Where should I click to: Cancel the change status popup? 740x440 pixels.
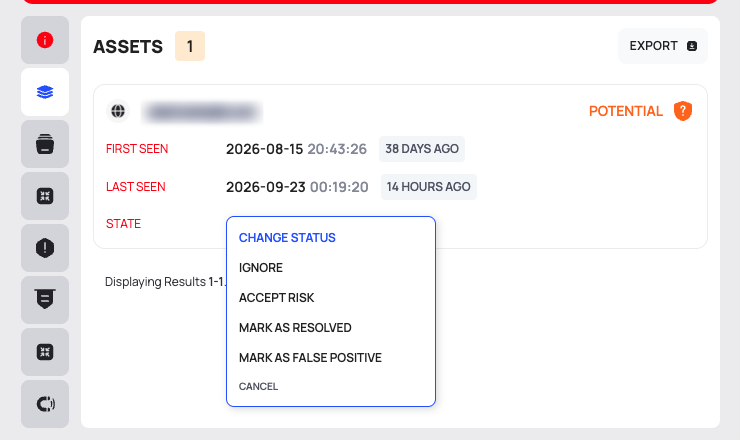click(258, 387)
